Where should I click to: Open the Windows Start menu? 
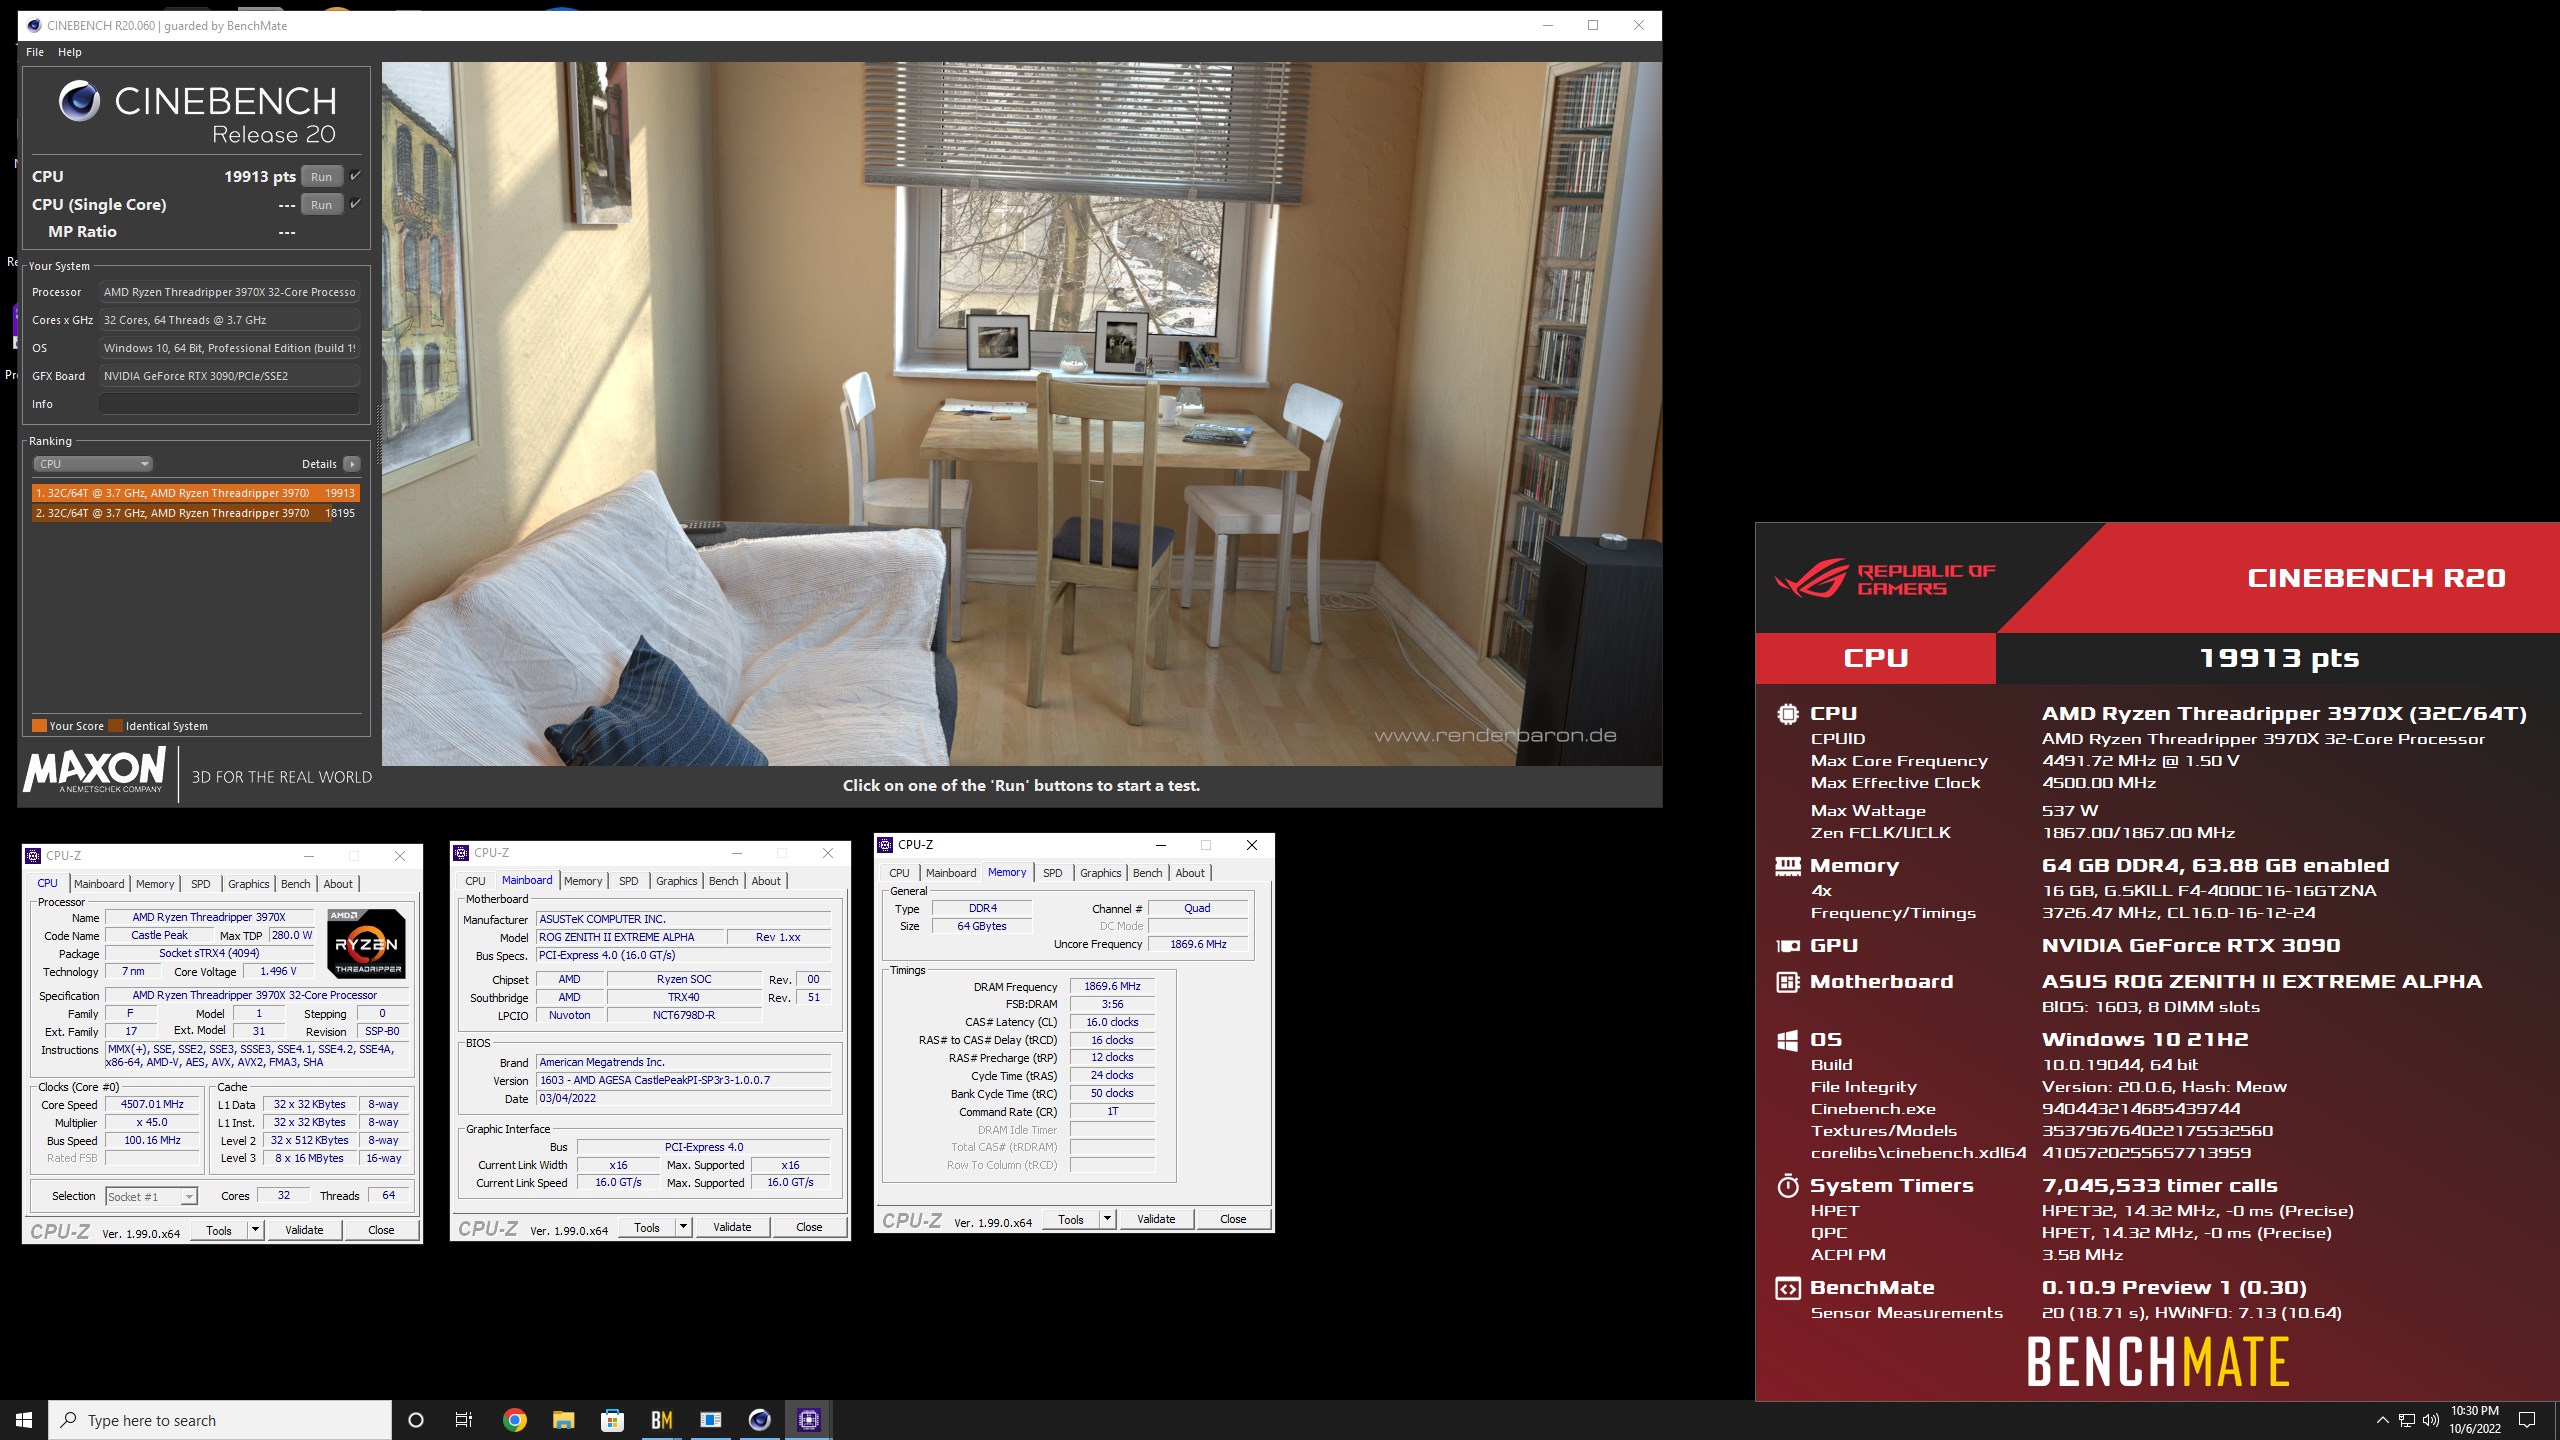click(x=24, y=1420)
